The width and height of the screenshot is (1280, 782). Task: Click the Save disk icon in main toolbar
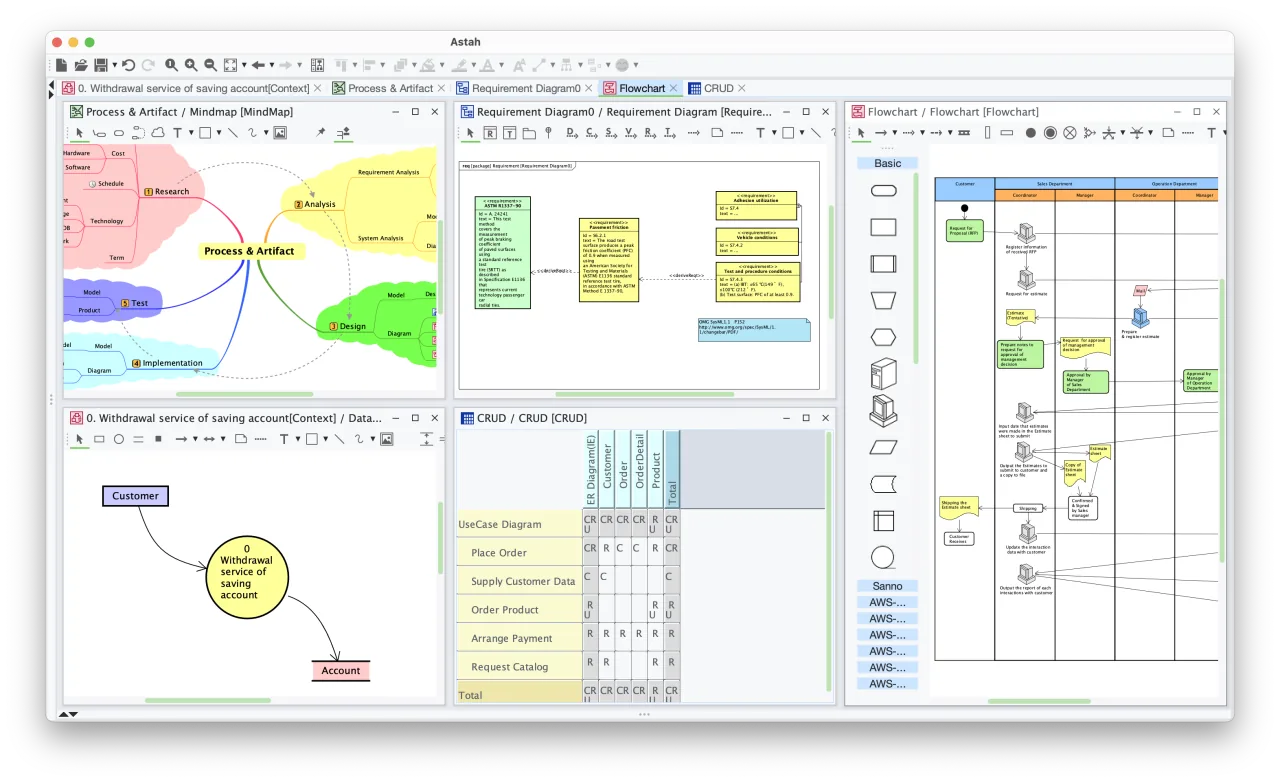pos(101,65)
